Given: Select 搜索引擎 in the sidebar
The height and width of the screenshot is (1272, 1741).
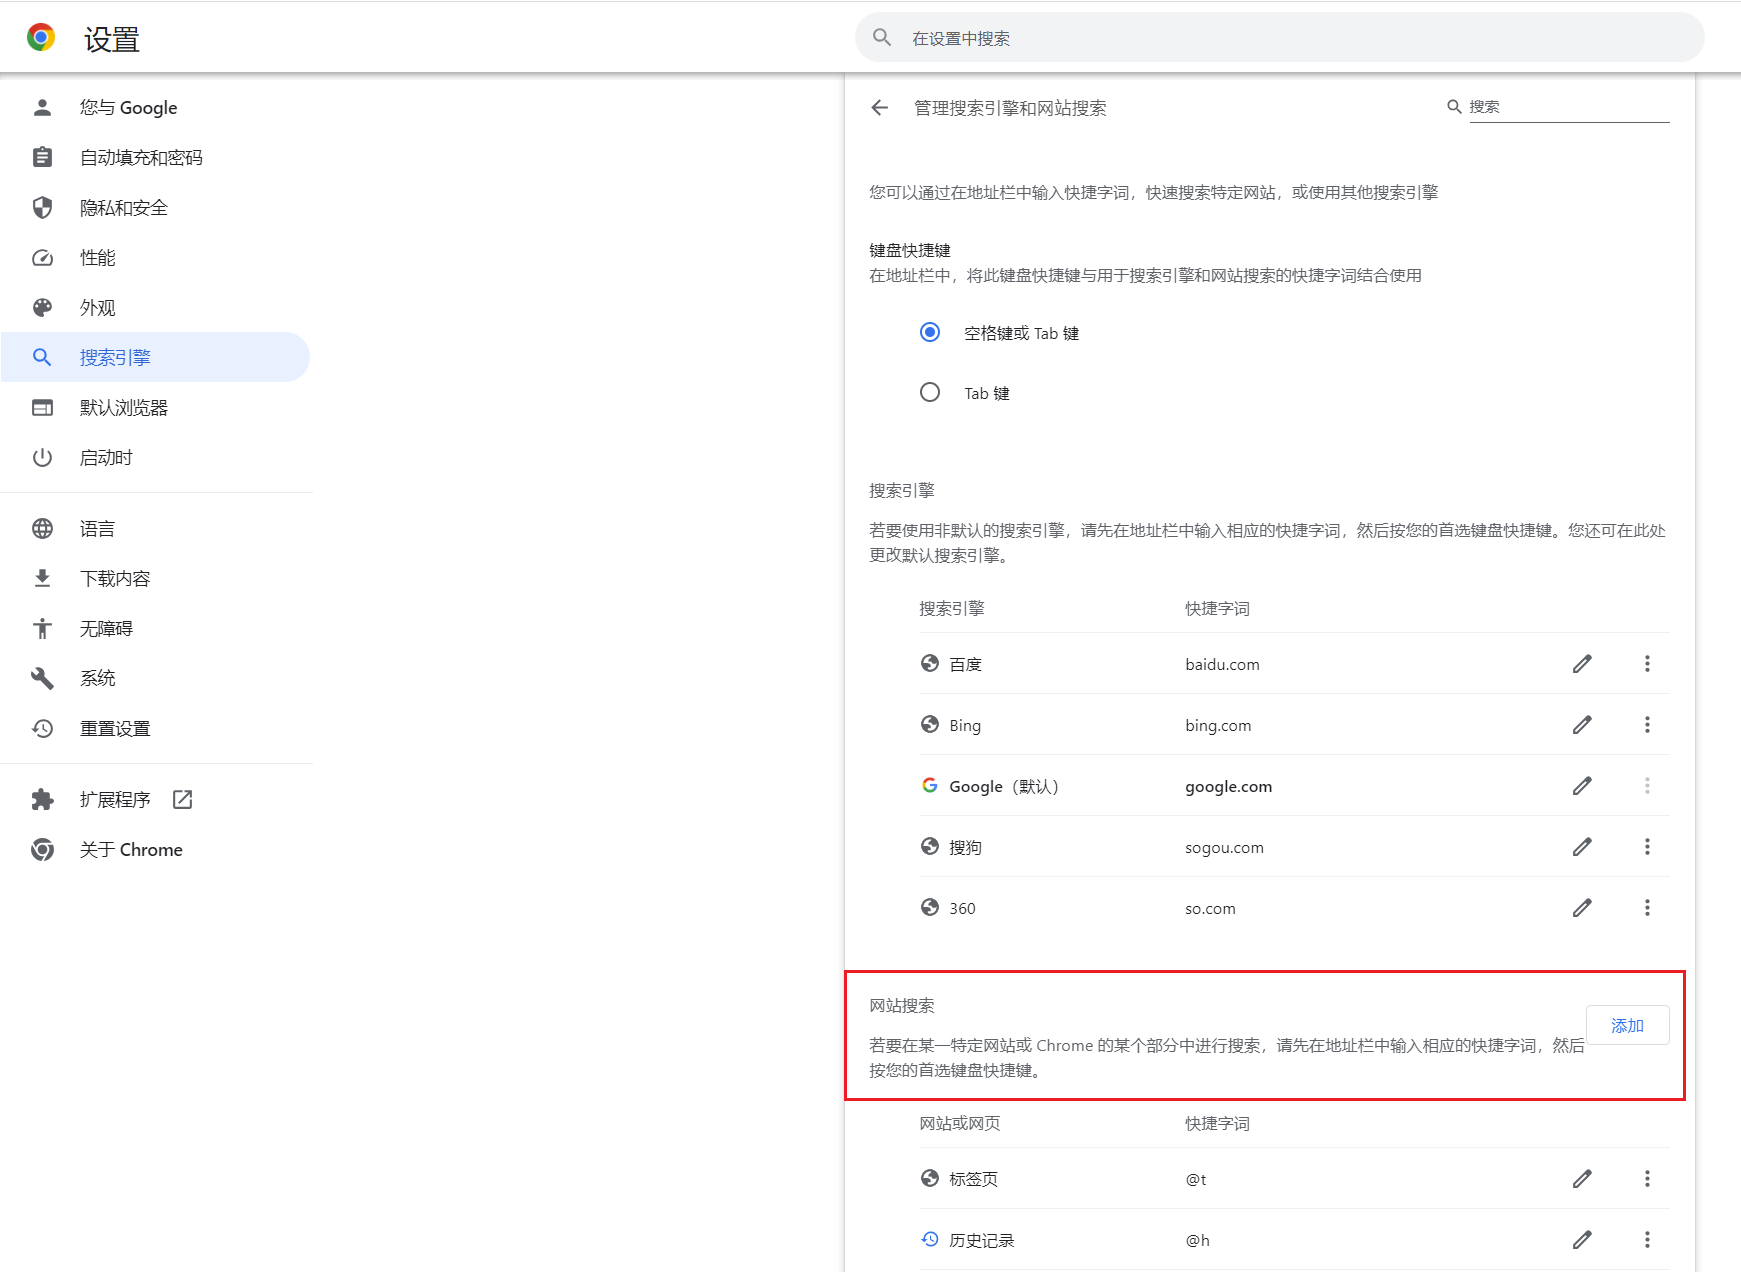Looking at the screenshot, I should [x=156, y=357].
